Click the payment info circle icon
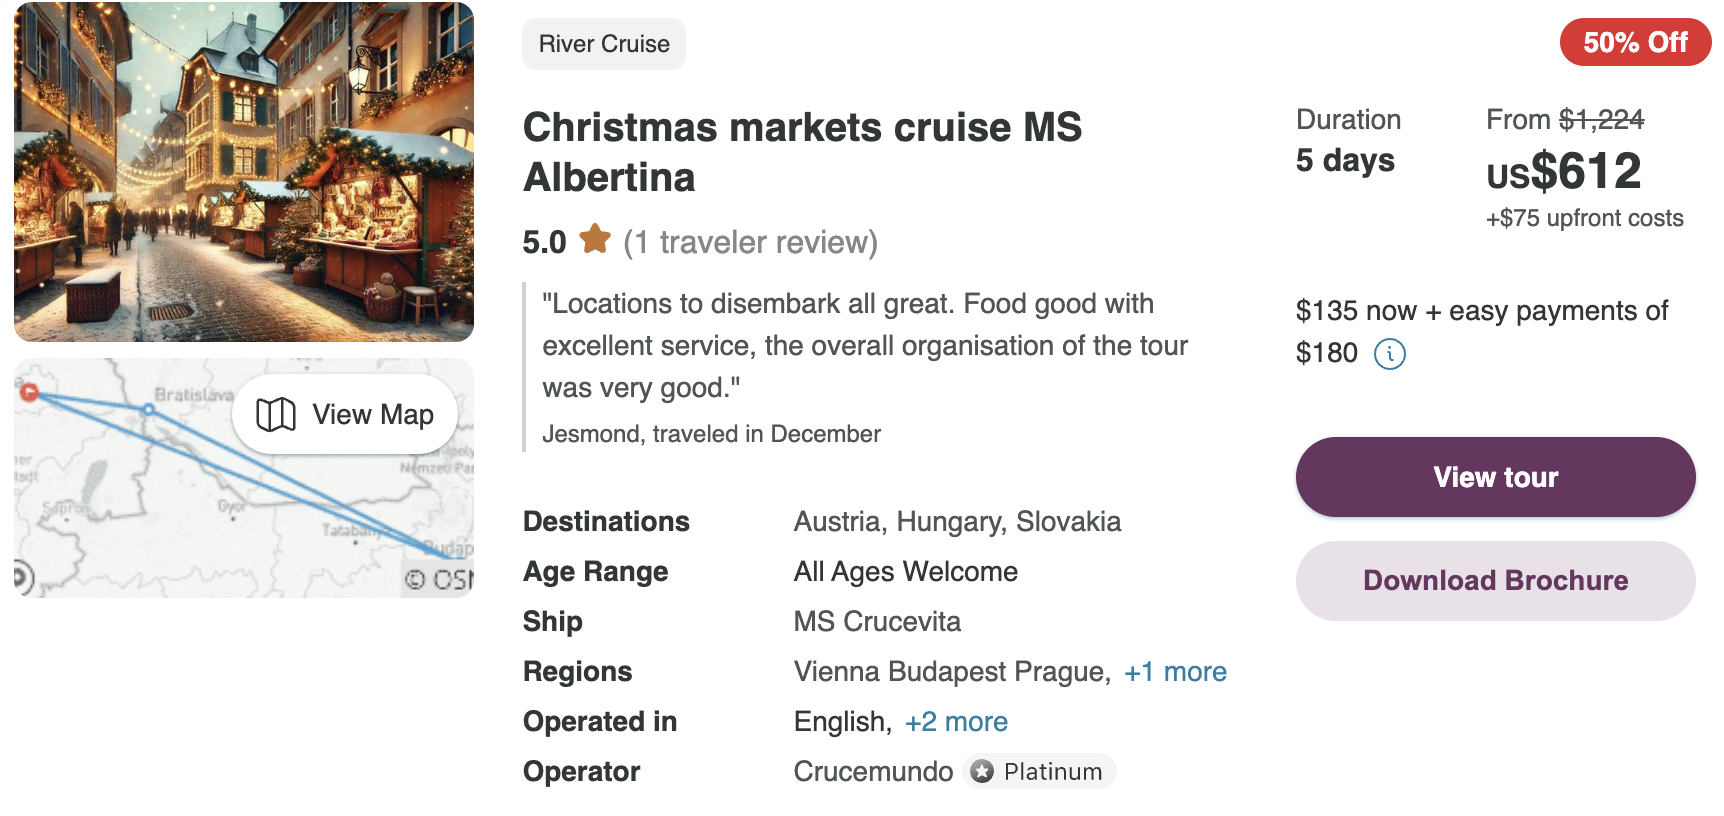This screenshot has height=816, width=1724. pyautogui.click(x=1390, y=354)
